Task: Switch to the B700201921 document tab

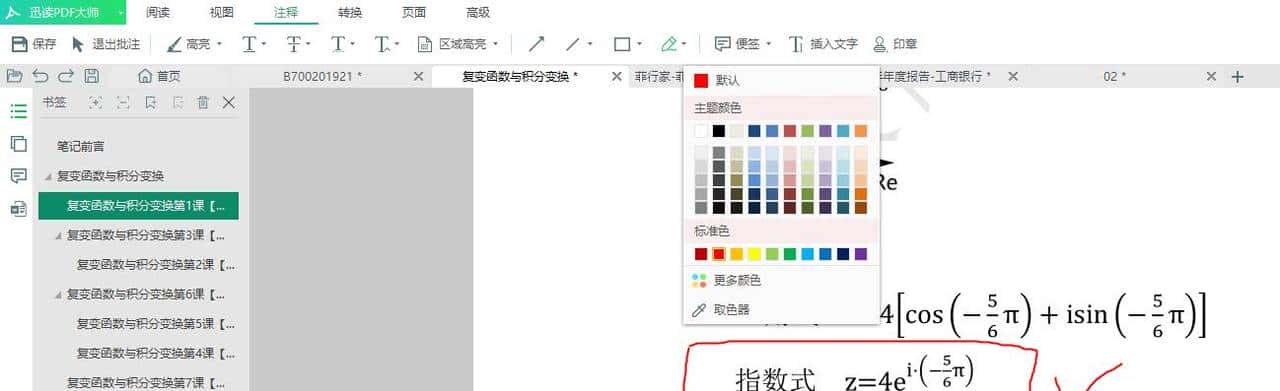Action: coord(322,76)
